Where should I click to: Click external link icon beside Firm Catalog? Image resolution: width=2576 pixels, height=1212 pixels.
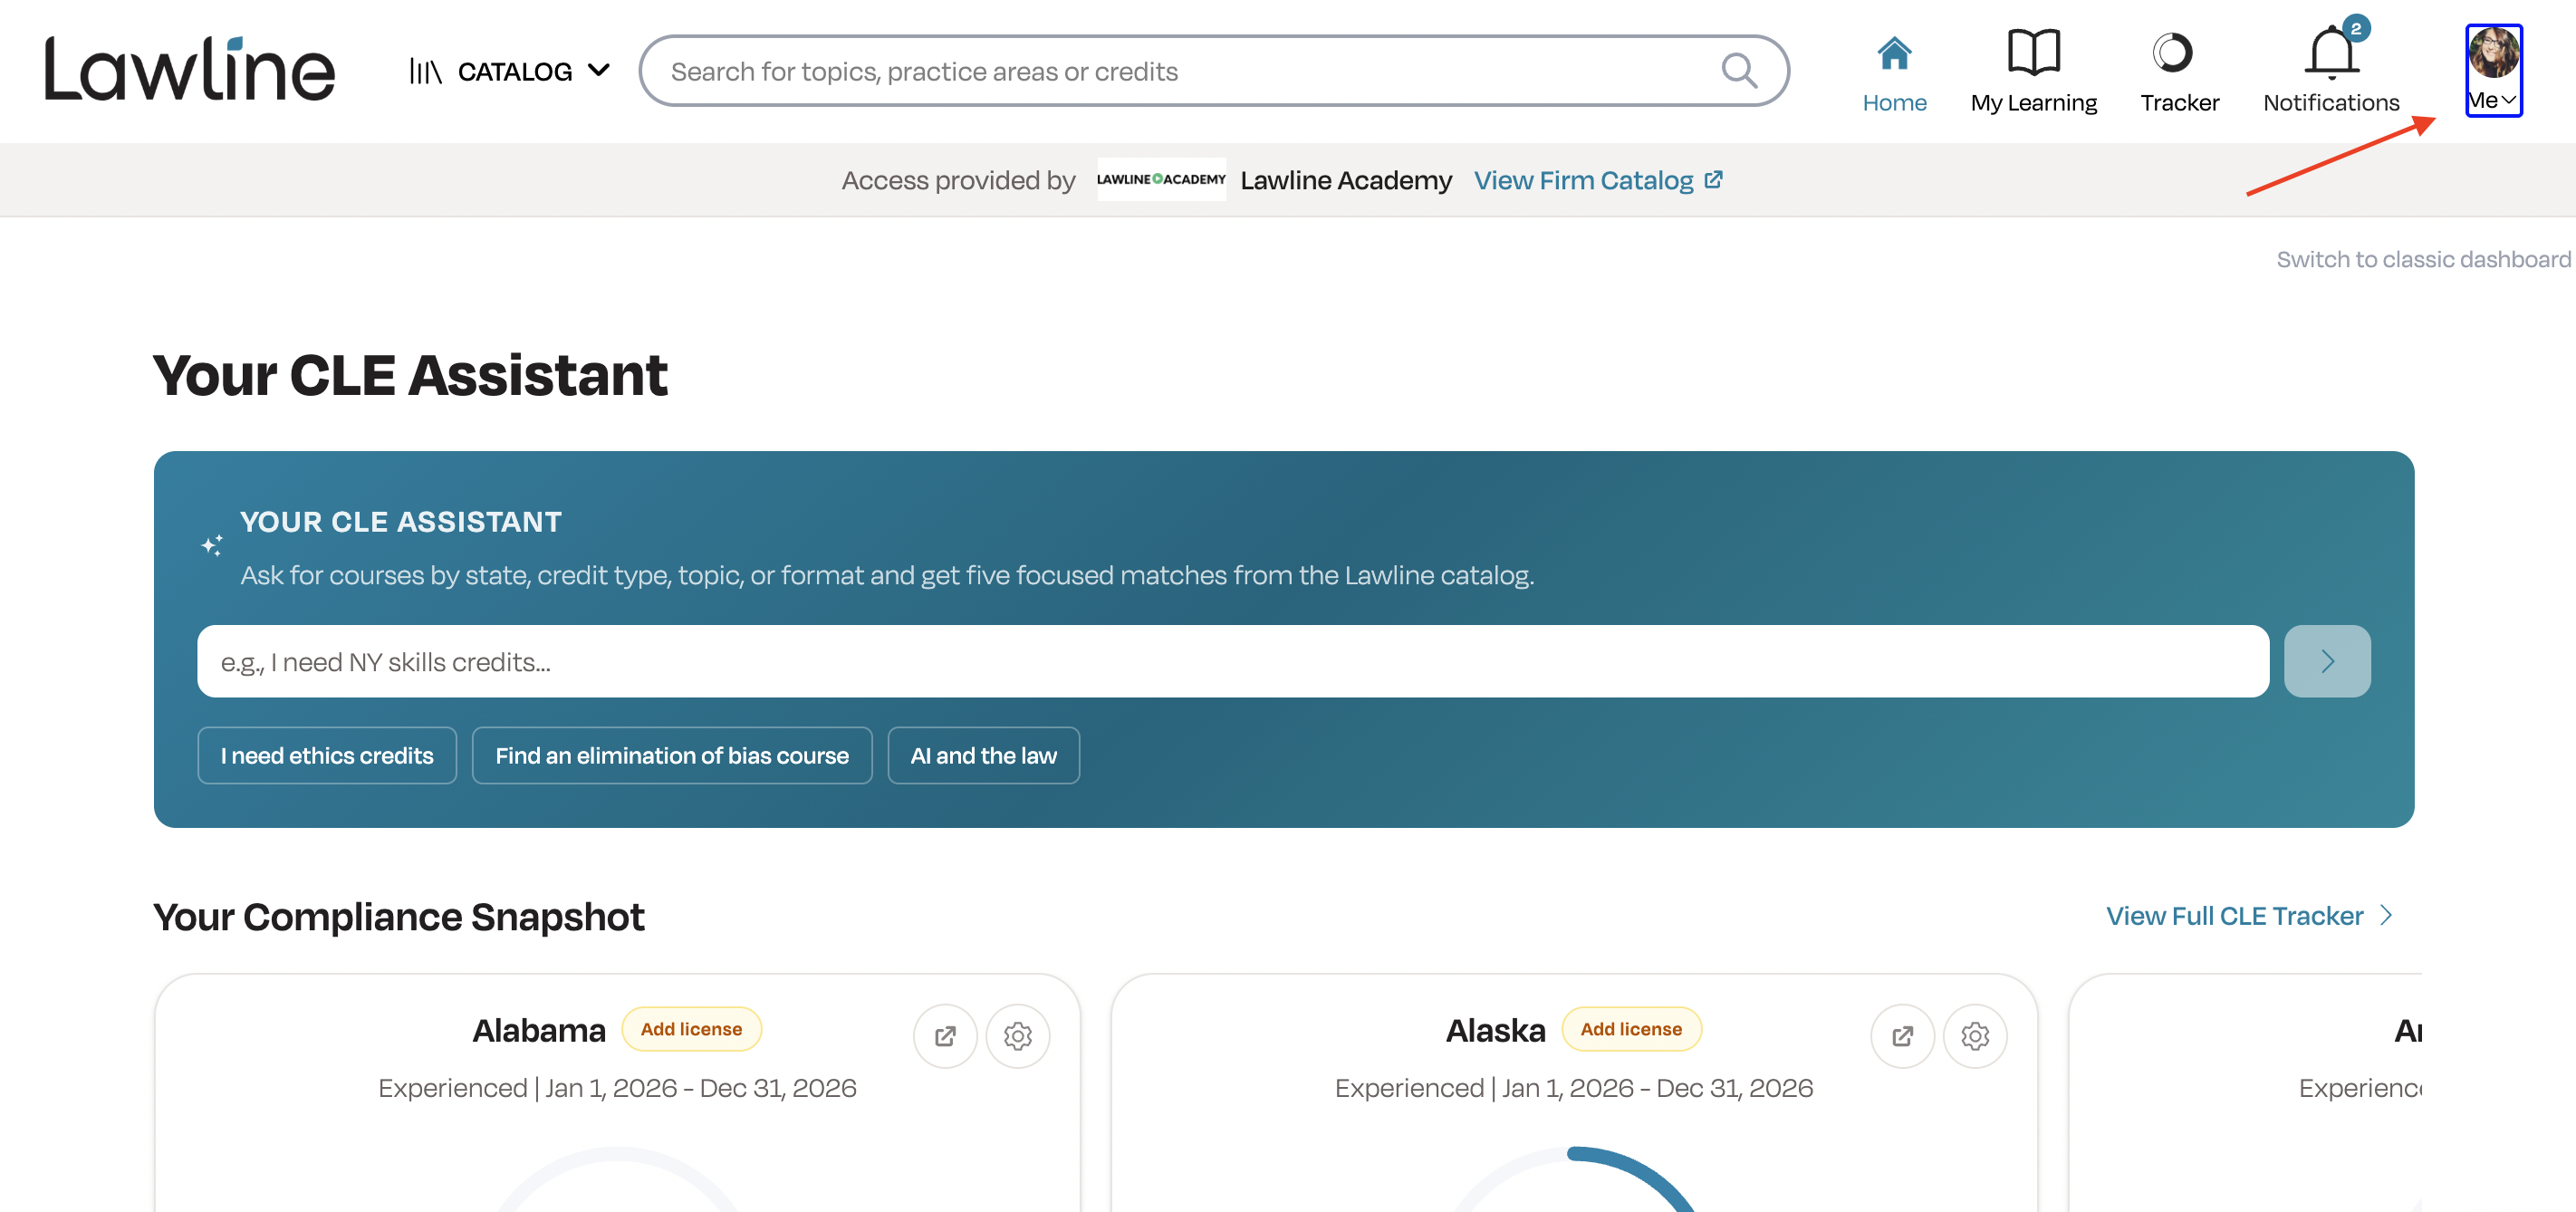pyautogui.click(x=1713, y=180)
